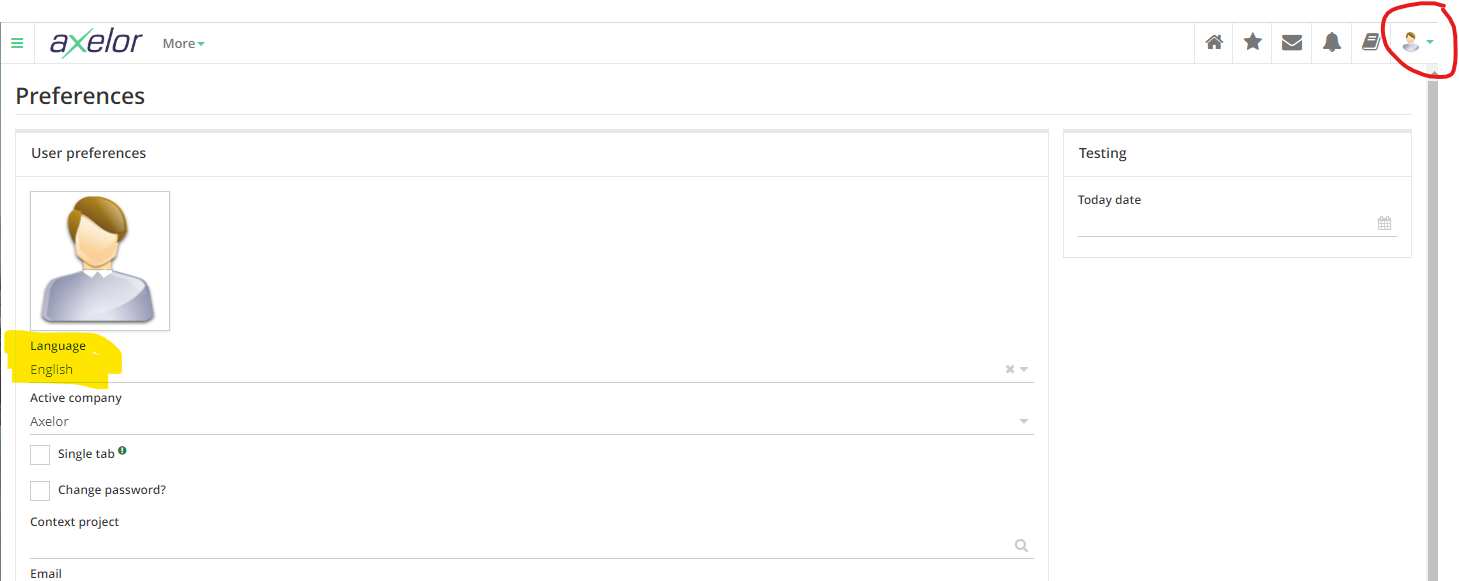1459x581 pixels.
Task: Click the Context project search icon
Action: (x=1021, y=545)
